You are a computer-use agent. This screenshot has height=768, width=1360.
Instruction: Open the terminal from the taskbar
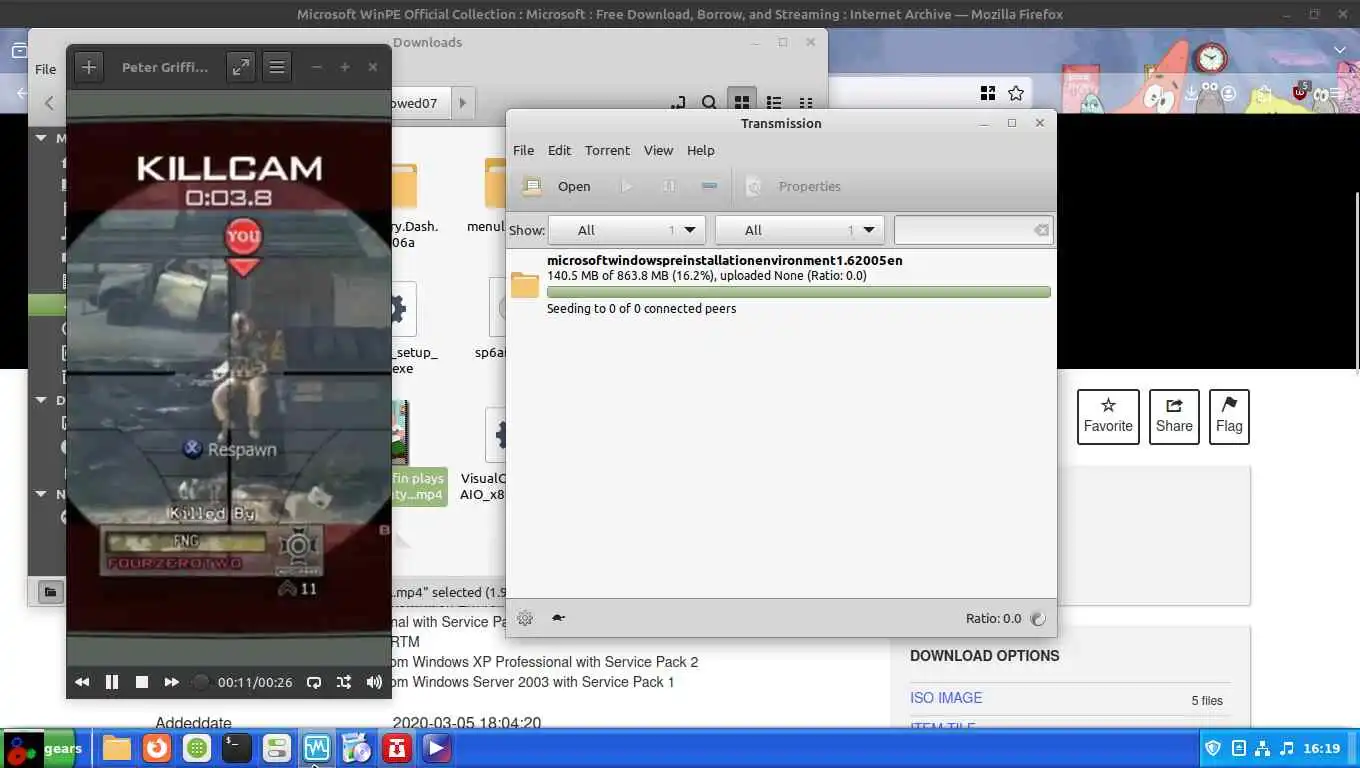point(236,748)
